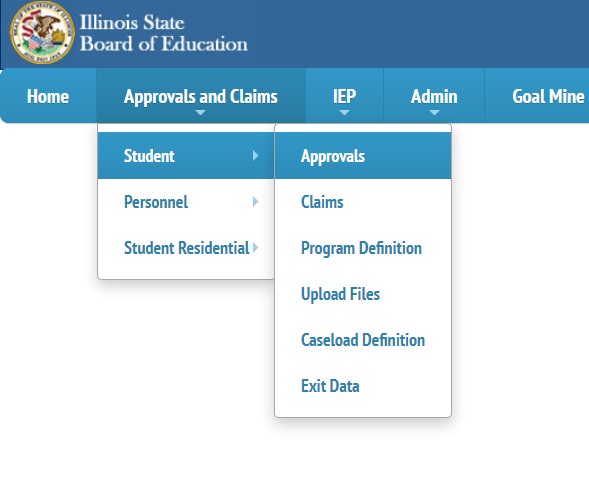The image size is (589, 481).
Task: Click the chevron beside Personnel
Action: 255,202
